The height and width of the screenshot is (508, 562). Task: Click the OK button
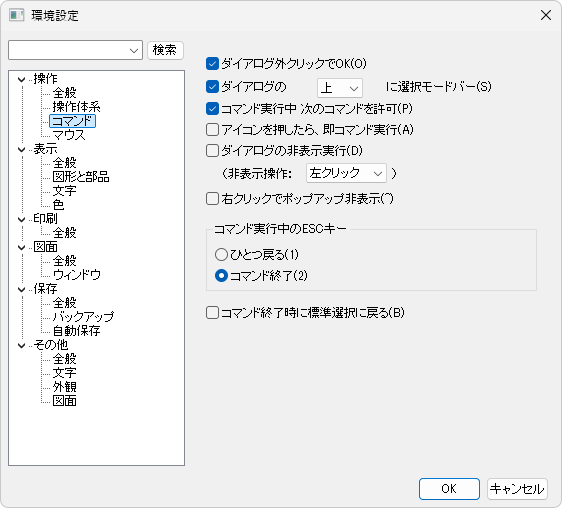449,489
